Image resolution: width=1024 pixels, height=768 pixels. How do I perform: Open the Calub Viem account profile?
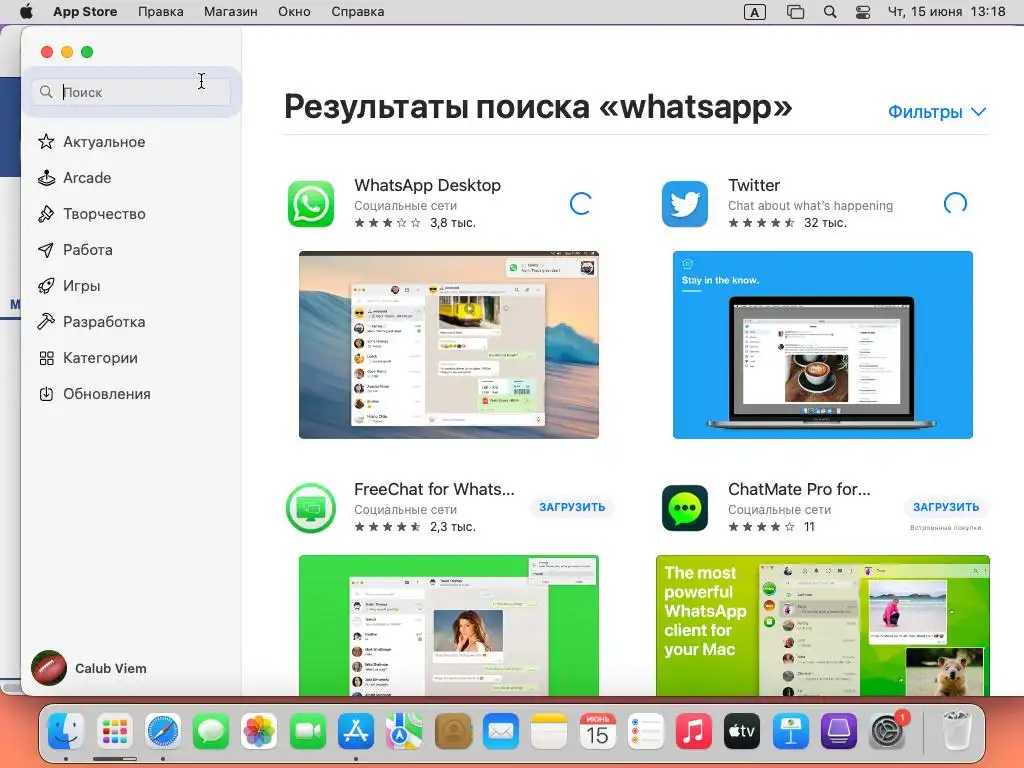pyautogui.click(x=89, y=668)
